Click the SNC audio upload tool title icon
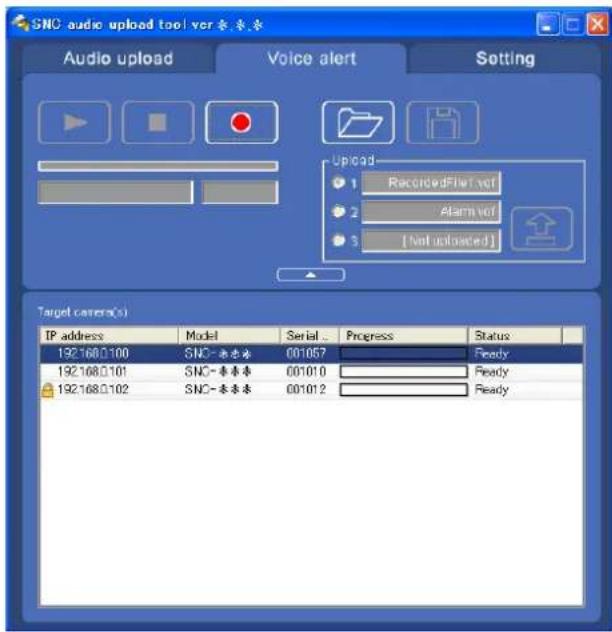This screenshot has width=612, height=632. point(21,23)
